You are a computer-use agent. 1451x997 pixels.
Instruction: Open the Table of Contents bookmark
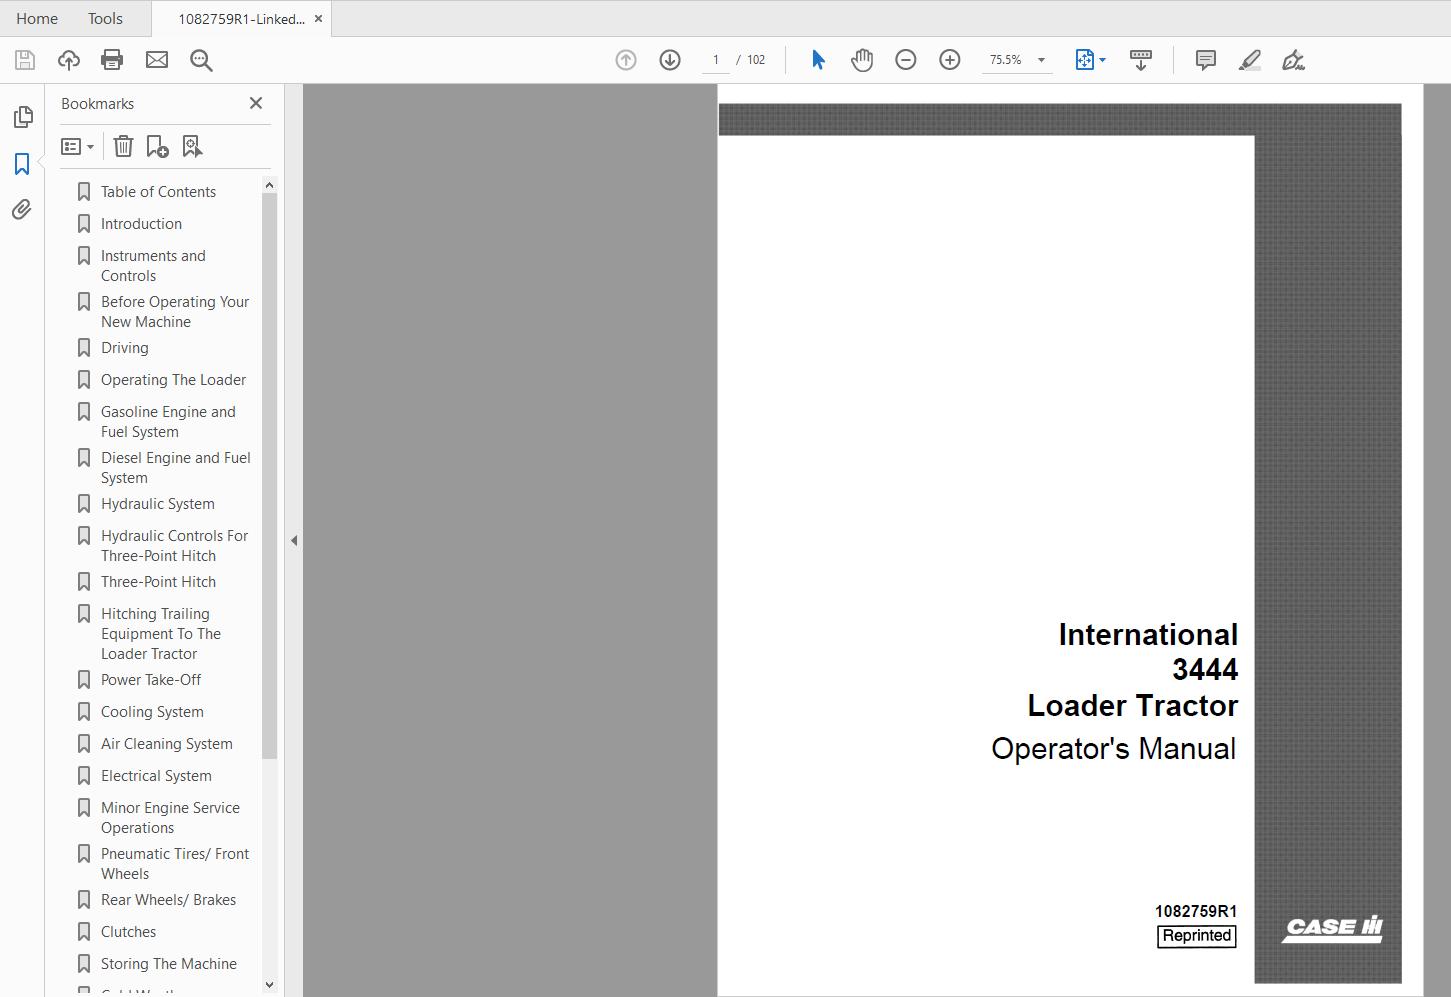[158, 192]
